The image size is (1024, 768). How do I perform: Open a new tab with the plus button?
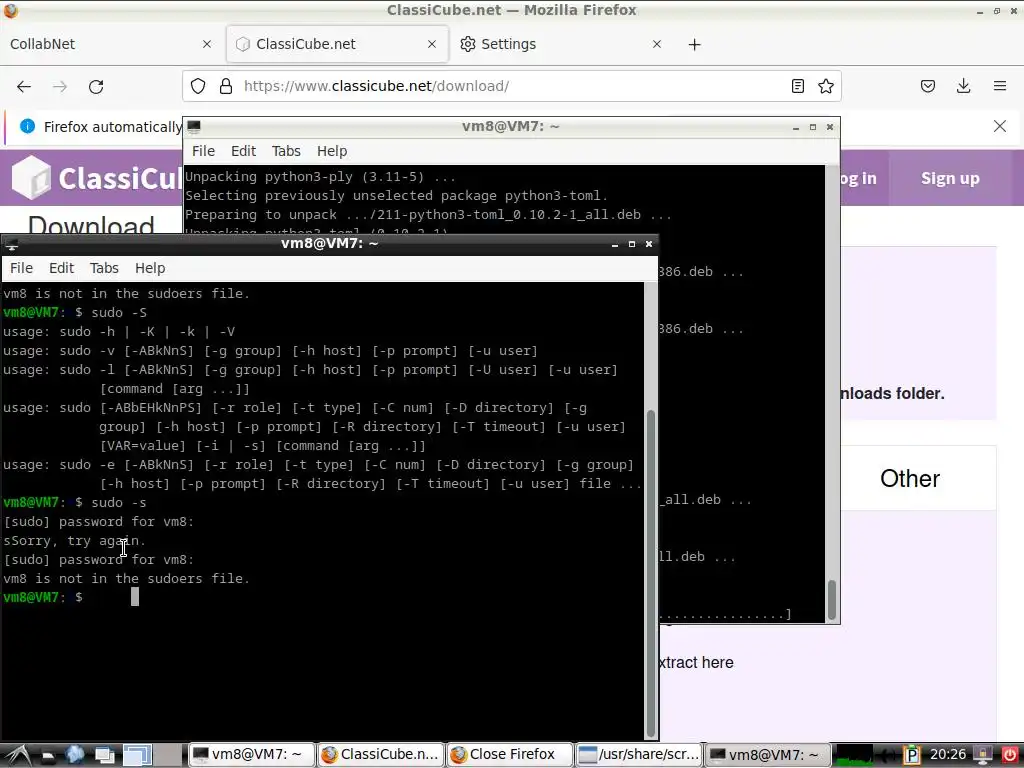[x=695, y=44]
